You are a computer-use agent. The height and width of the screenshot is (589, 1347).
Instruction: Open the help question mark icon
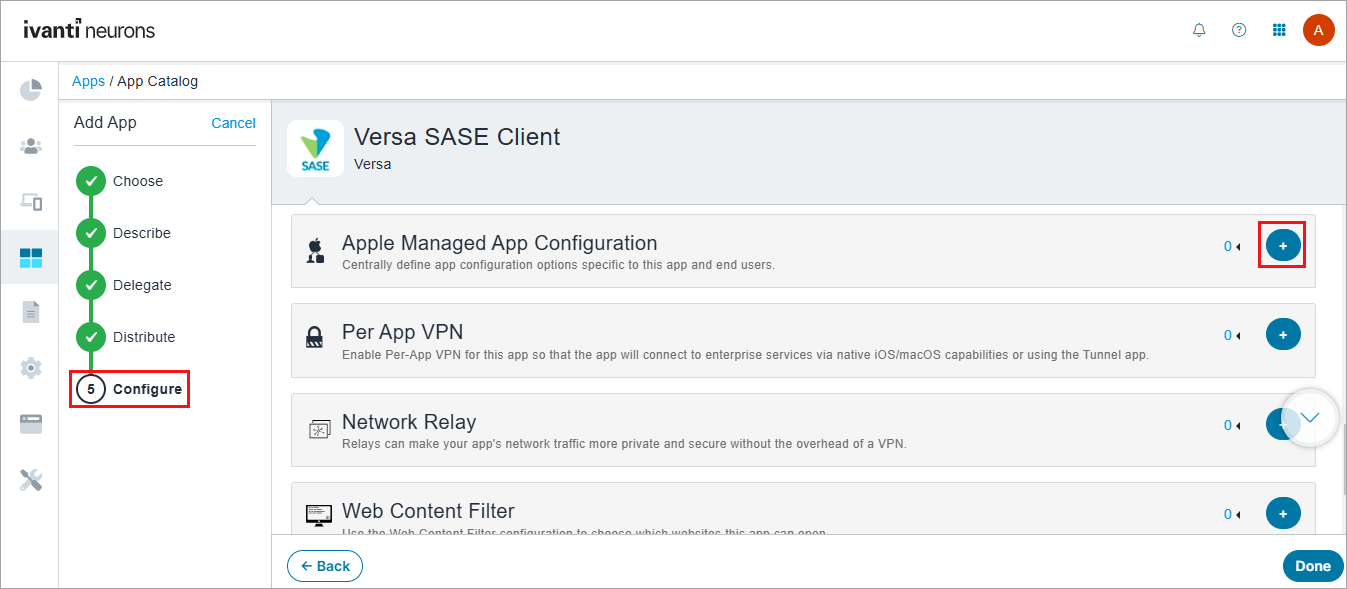[1239, 30]
